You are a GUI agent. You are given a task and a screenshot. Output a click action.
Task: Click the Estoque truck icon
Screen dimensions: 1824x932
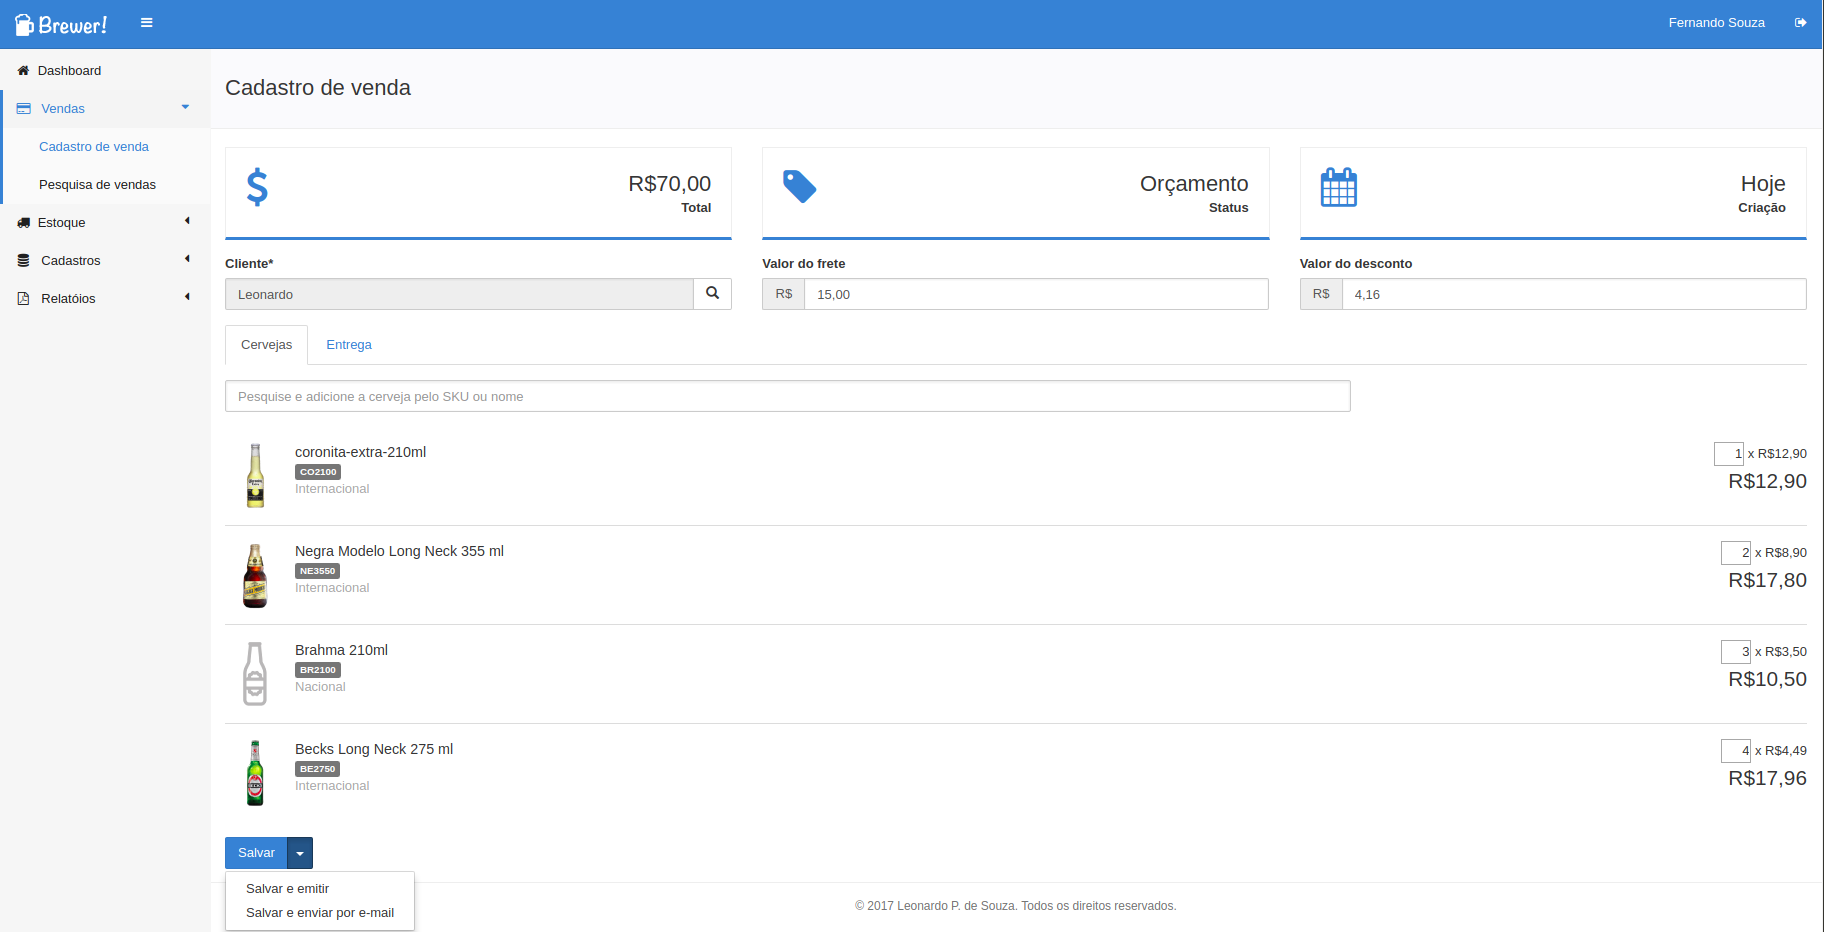pyautogui.click(x=24, y=223)
